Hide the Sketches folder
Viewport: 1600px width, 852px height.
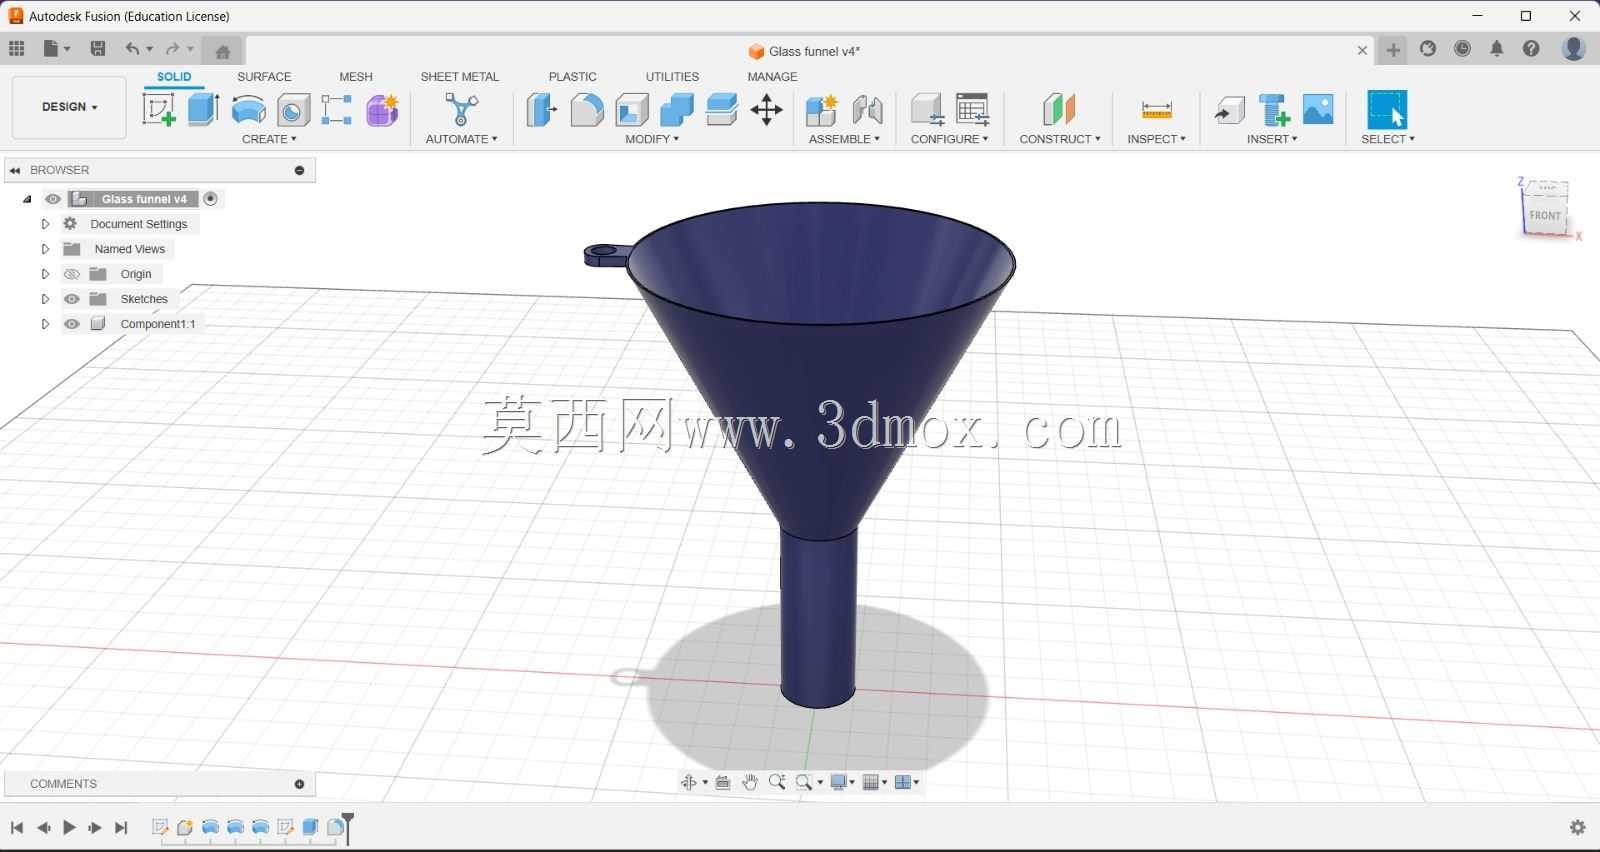pyautogui.click(x=72, y=299)
